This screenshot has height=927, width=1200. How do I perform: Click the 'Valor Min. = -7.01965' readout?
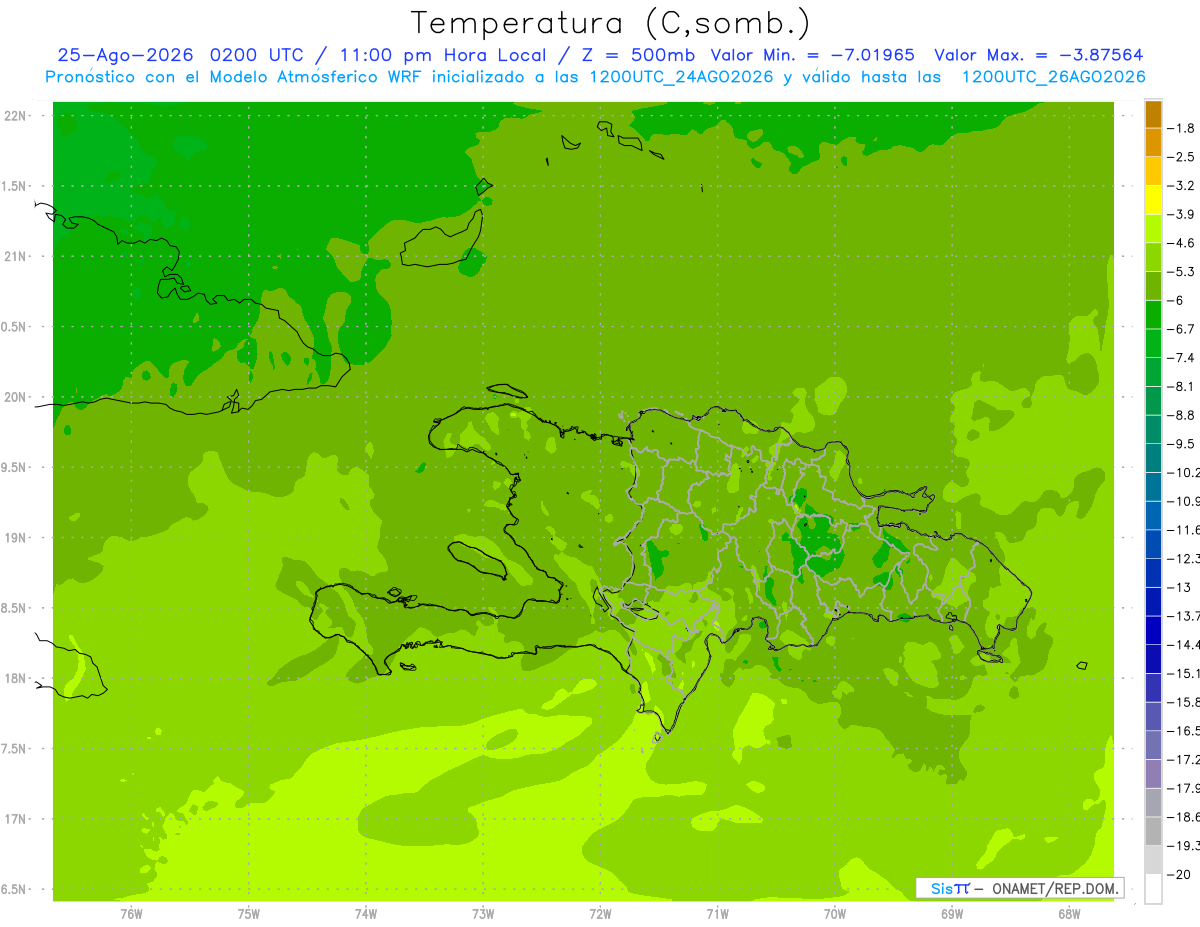click(x=812, y=55)
